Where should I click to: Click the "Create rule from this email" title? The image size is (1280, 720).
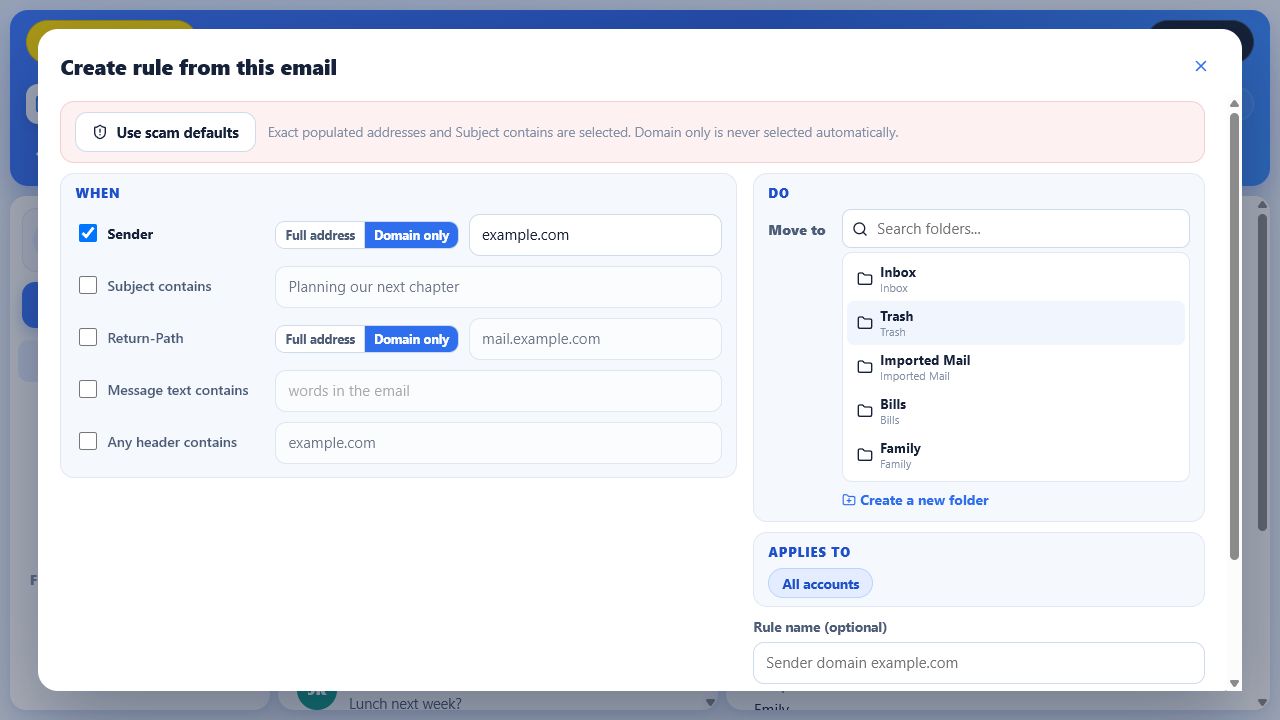[198, 67]
